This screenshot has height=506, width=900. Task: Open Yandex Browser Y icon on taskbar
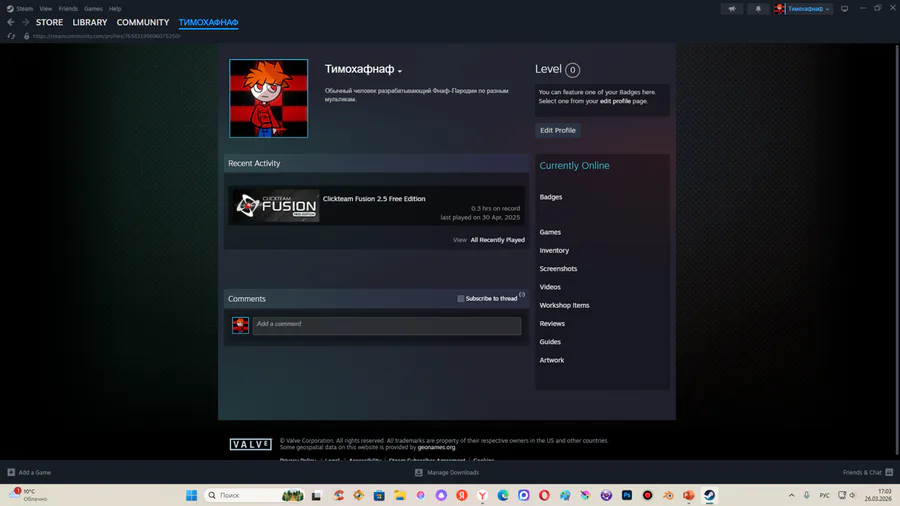[483, 495]
